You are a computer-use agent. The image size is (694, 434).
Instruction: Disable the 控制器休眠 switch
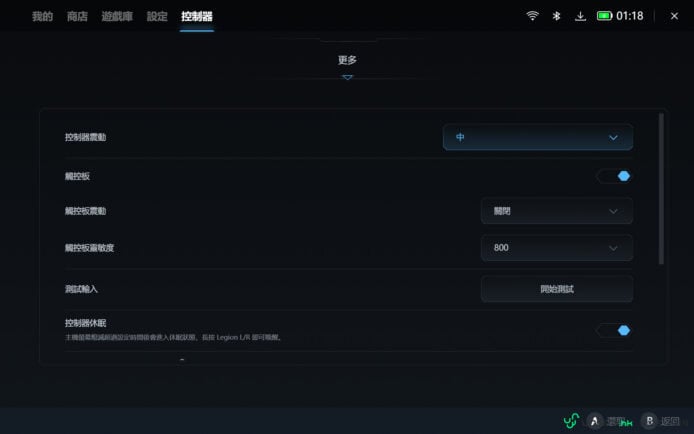point(614,330)
